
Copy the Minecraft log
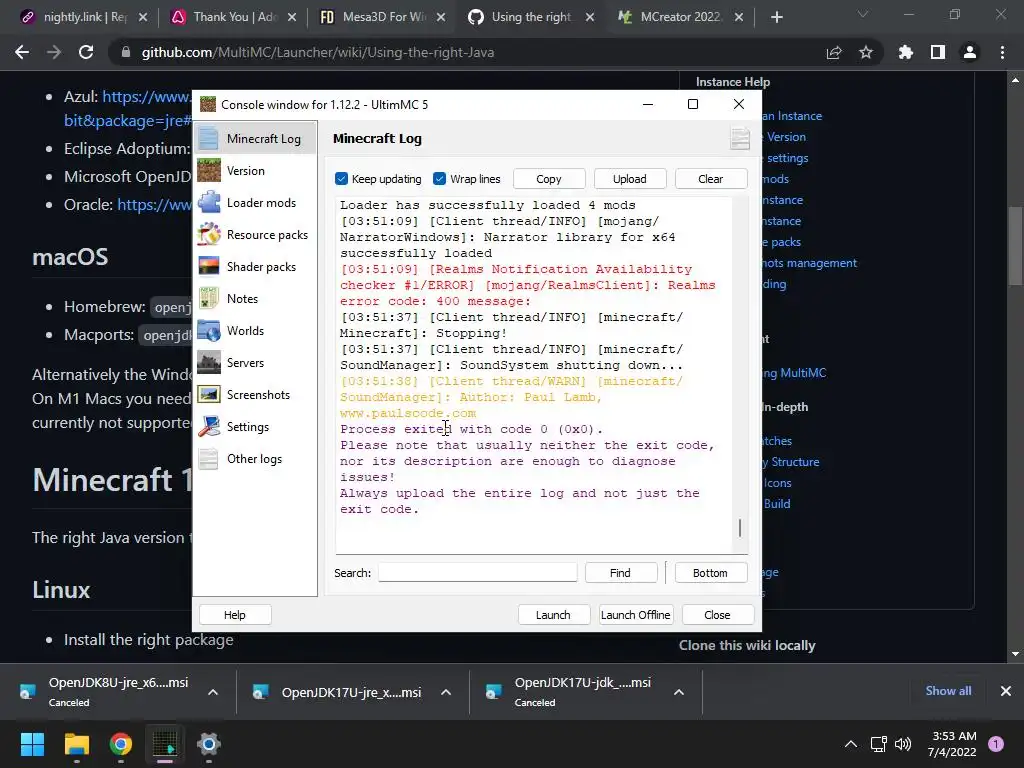coord(549,179)
